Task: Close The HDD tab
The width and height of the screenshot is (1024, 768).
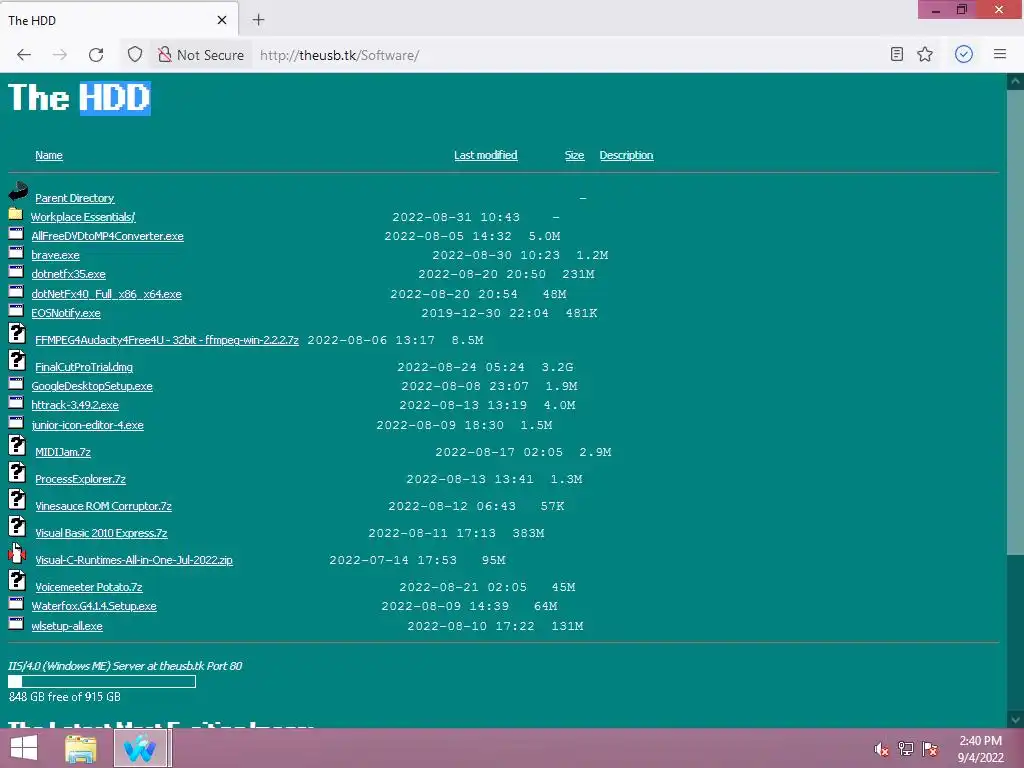Action: [222, 20]
